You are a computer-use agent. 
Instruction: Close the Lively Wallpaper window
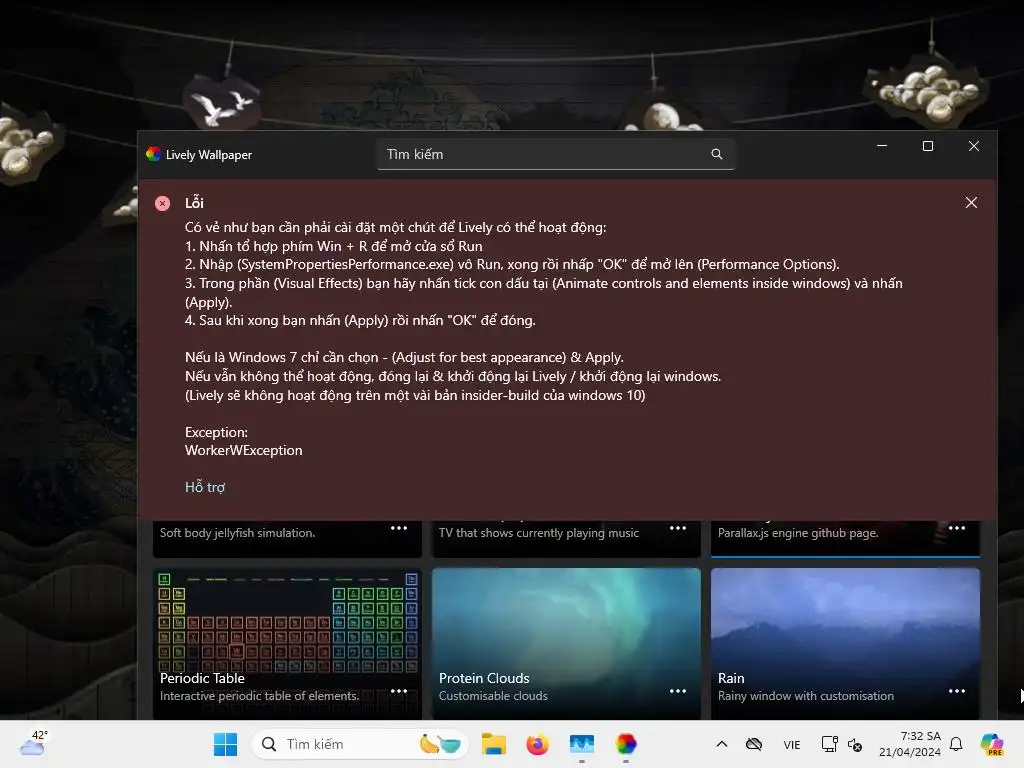click(x=974, y=146)
